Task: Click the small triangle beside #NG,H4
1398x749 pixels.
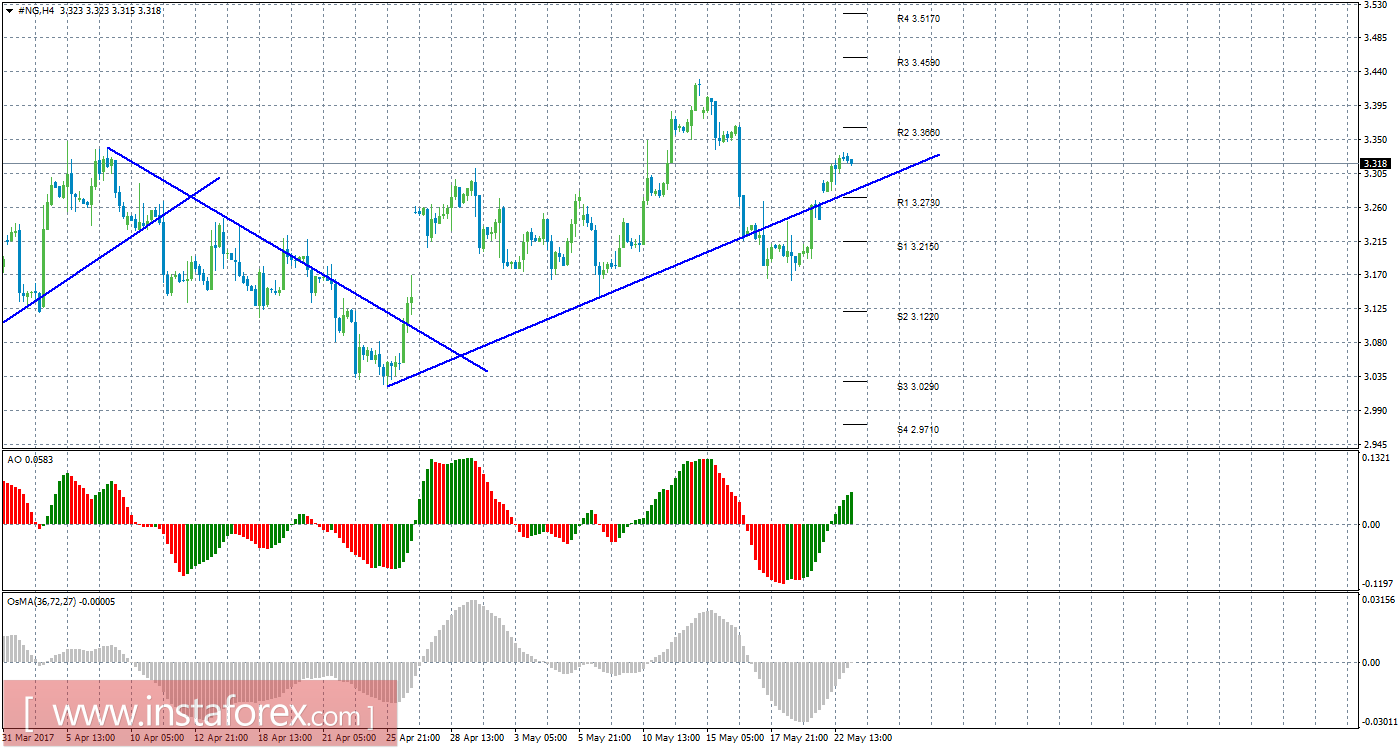Action: point(9,10)
